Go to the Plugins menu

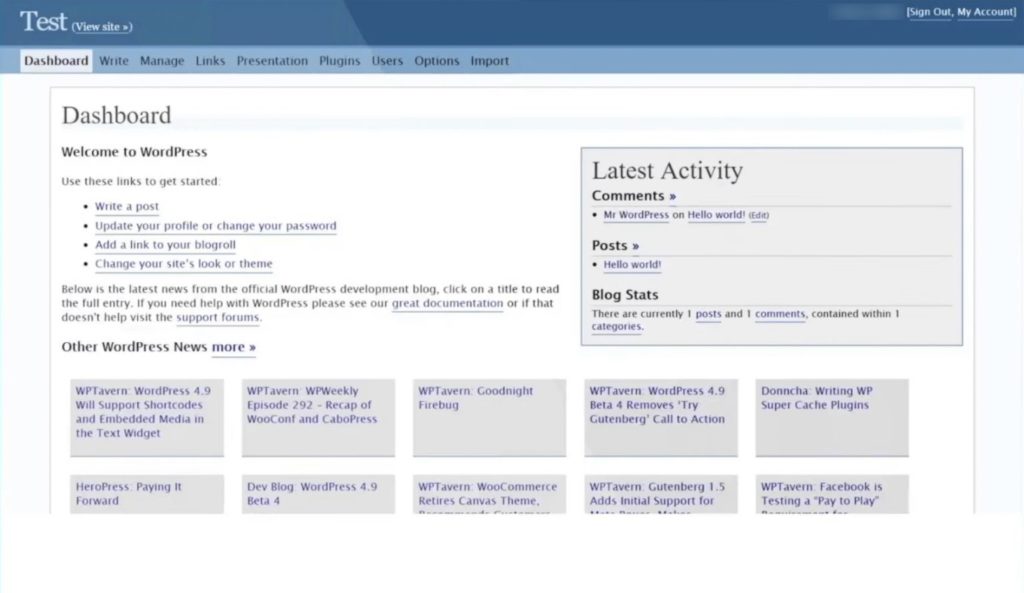(340, 61)
